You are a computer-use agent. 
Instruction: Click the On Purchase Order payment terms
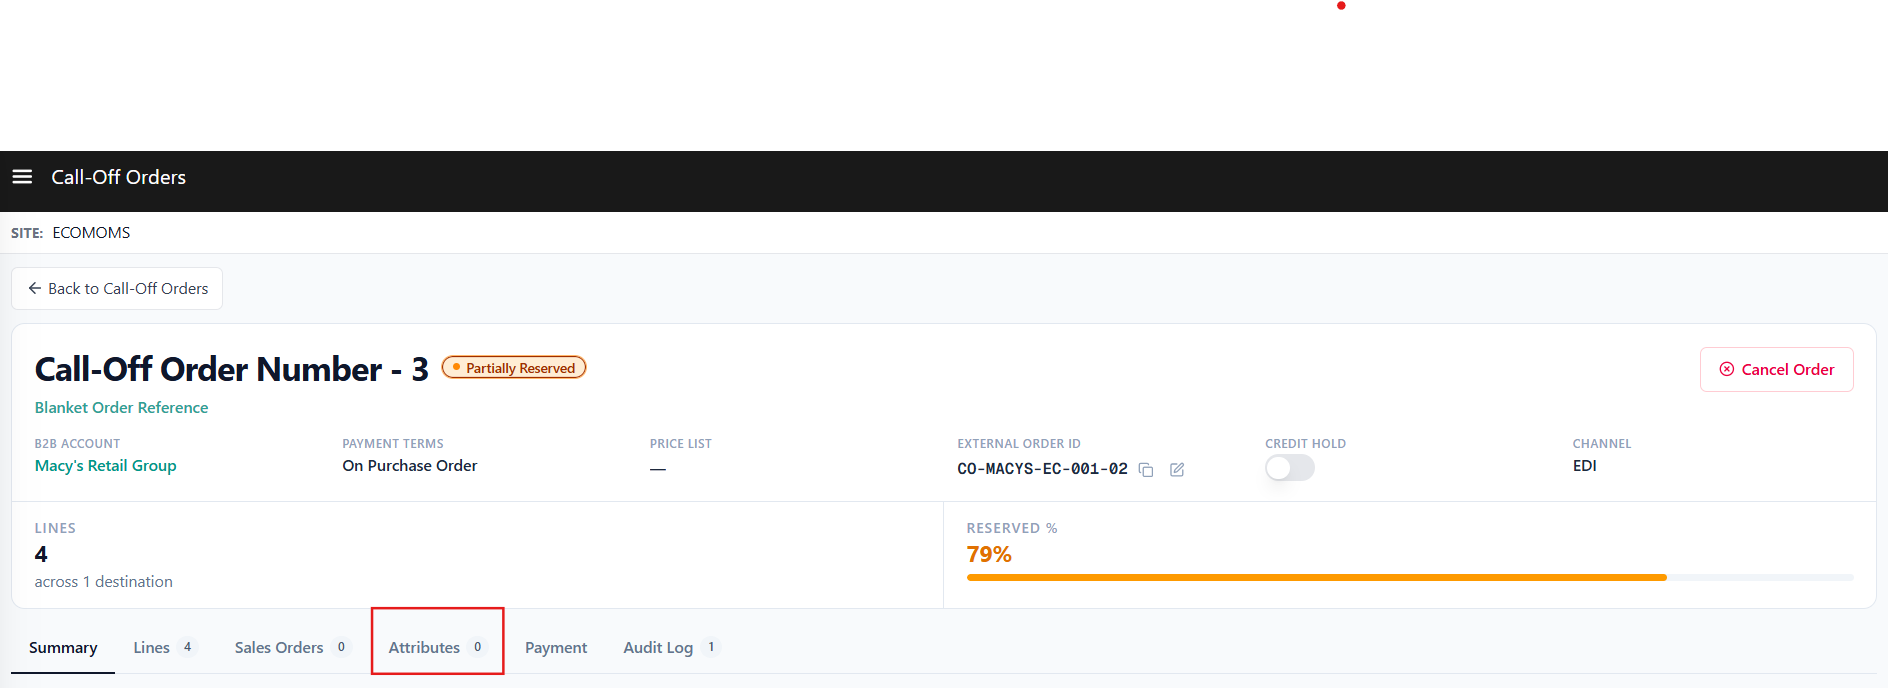pyautogui.click(x=409, y=466)
